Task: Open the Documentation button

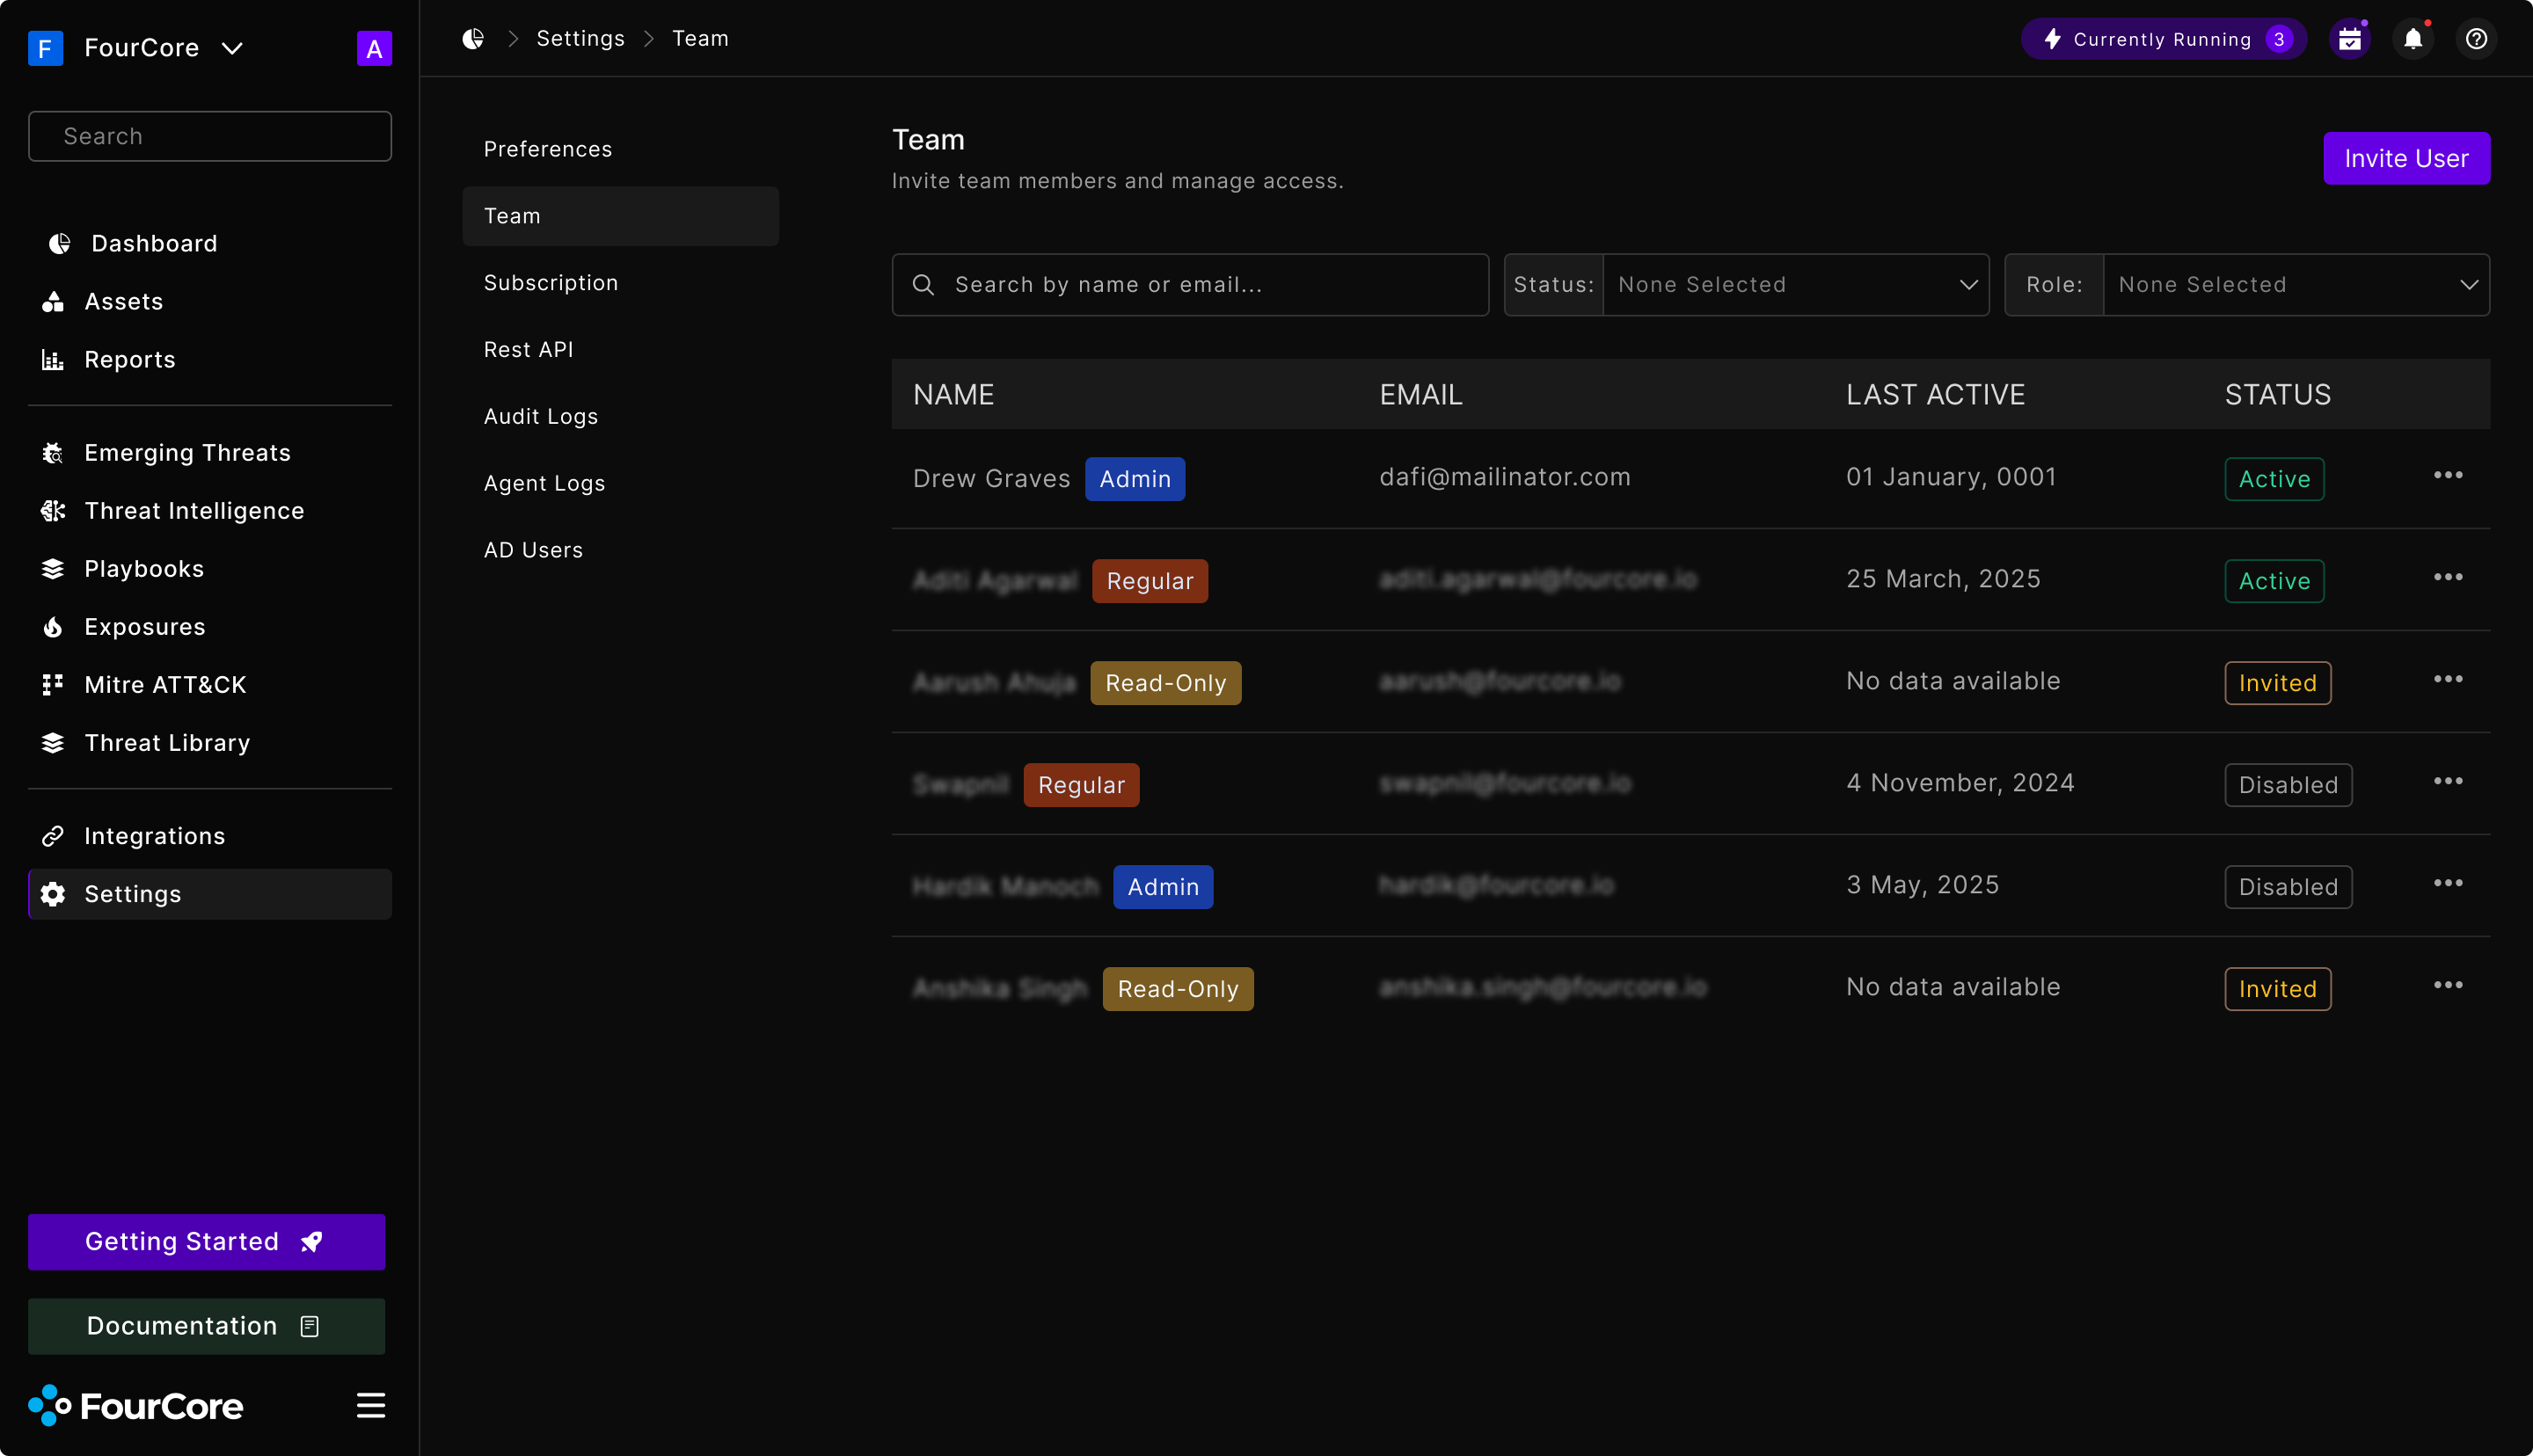Action: pyautogui.click(x=206, y=1326)
